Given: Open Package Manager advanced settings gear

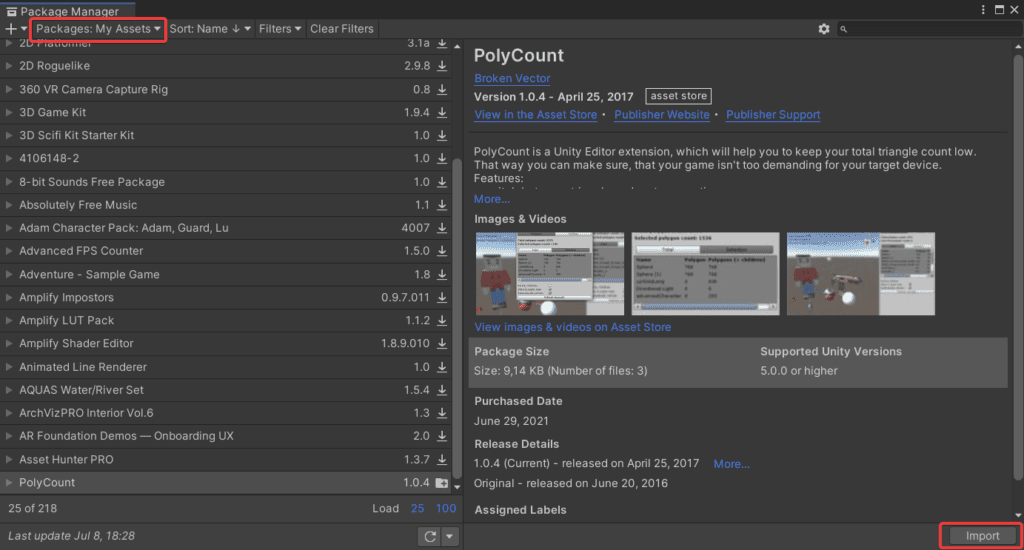Looking at the screenshot, I should [x=824, y=29].
